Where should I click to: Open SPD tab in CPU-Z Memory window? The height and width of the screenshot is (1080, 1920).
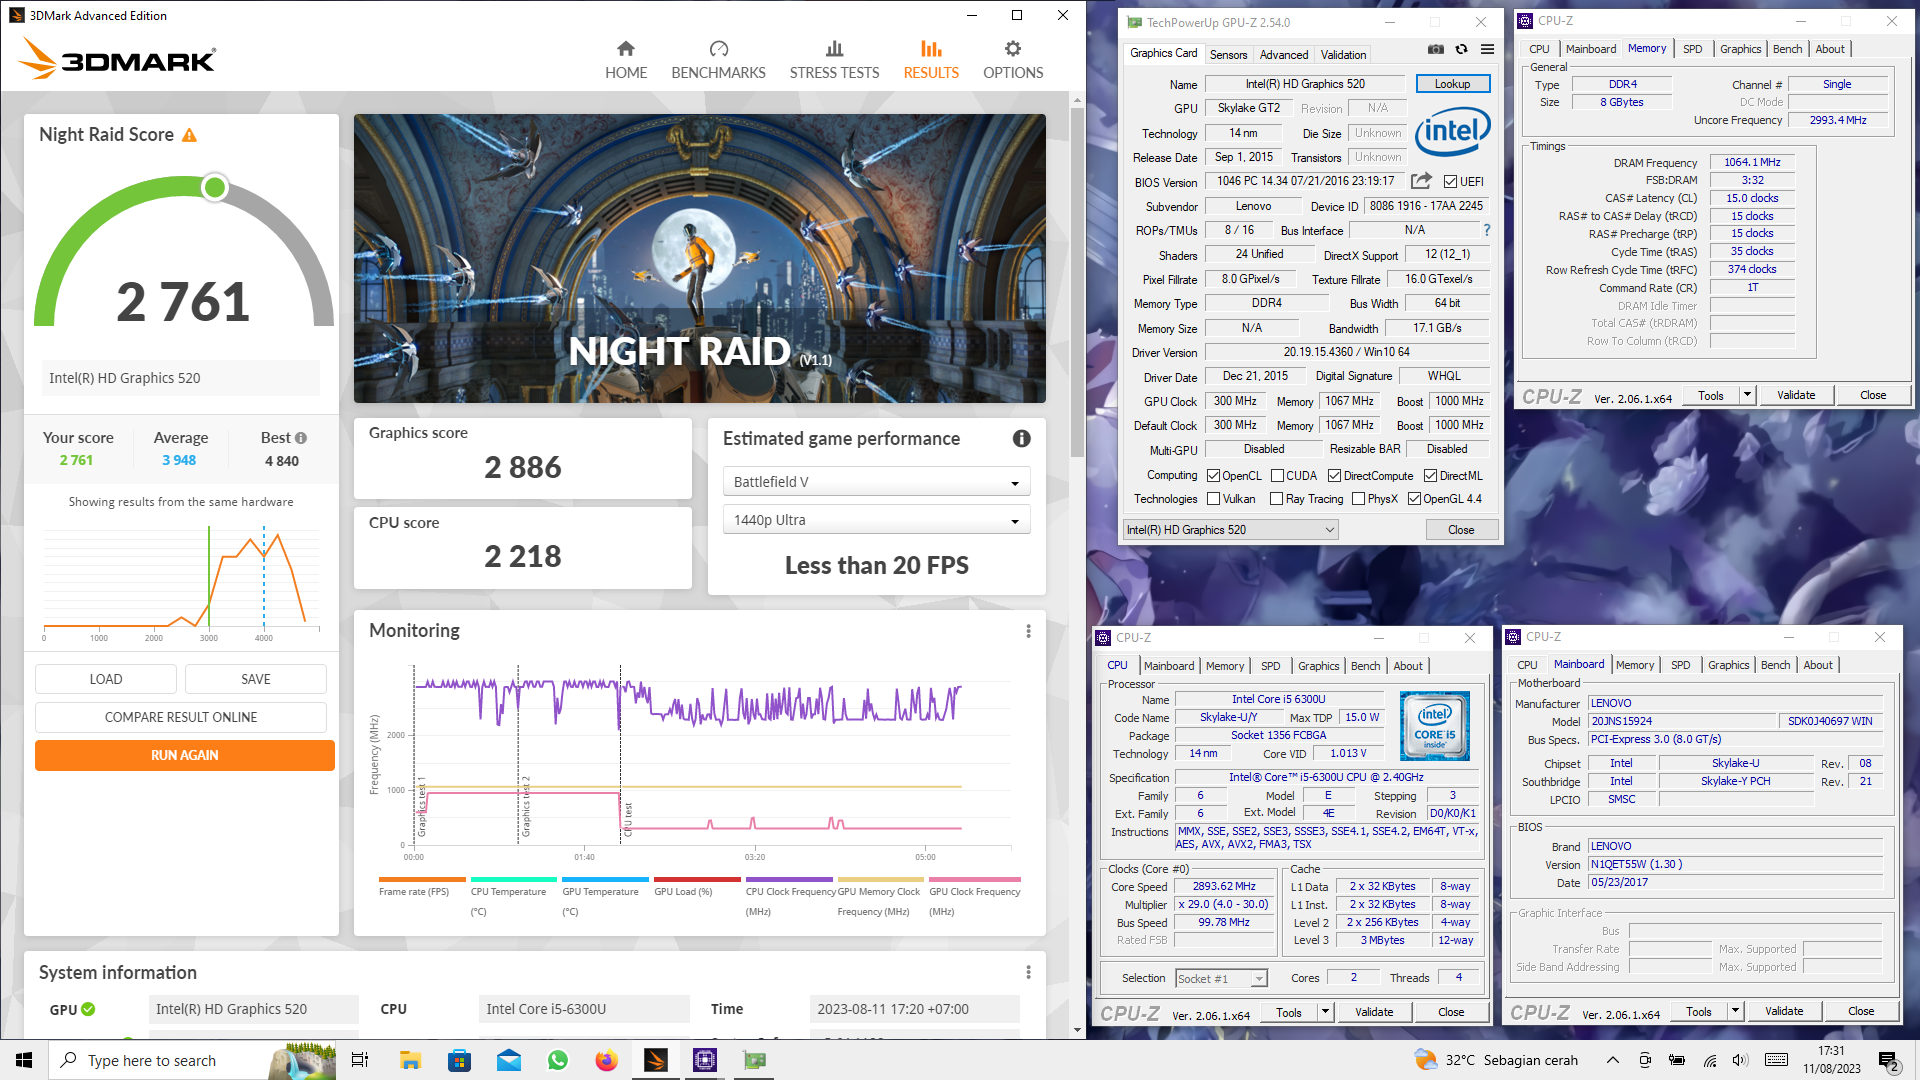pos(1692,49)
